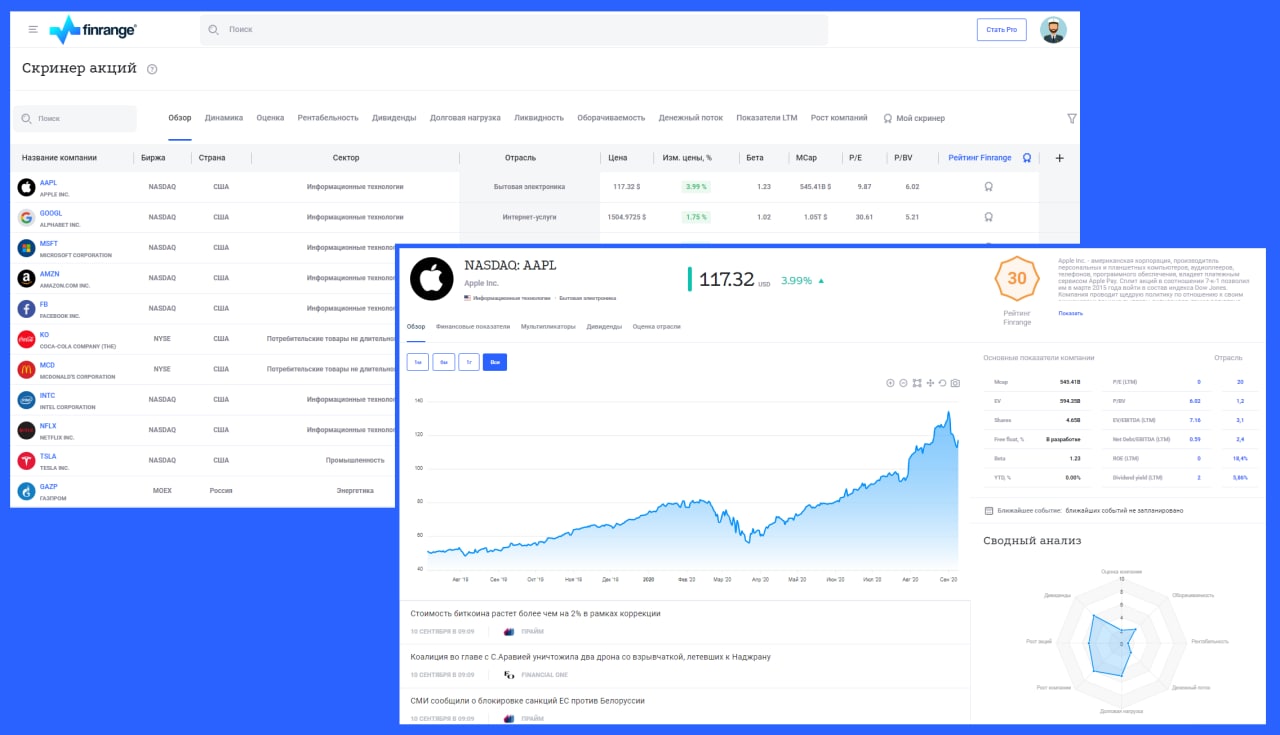Click the top global Поиск search field
Viewport: 1280px width, 735px height.
[514, 30]
